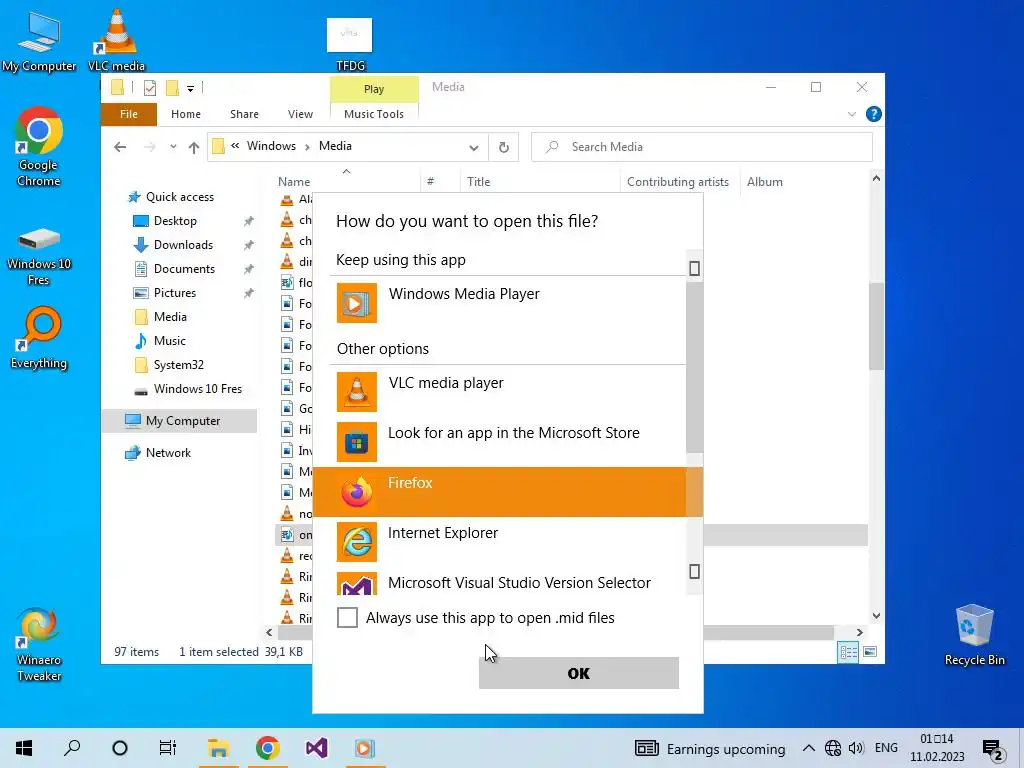Sort by Album column header
The width and height of the screenshot is (1024, 768).
[764, 182]
